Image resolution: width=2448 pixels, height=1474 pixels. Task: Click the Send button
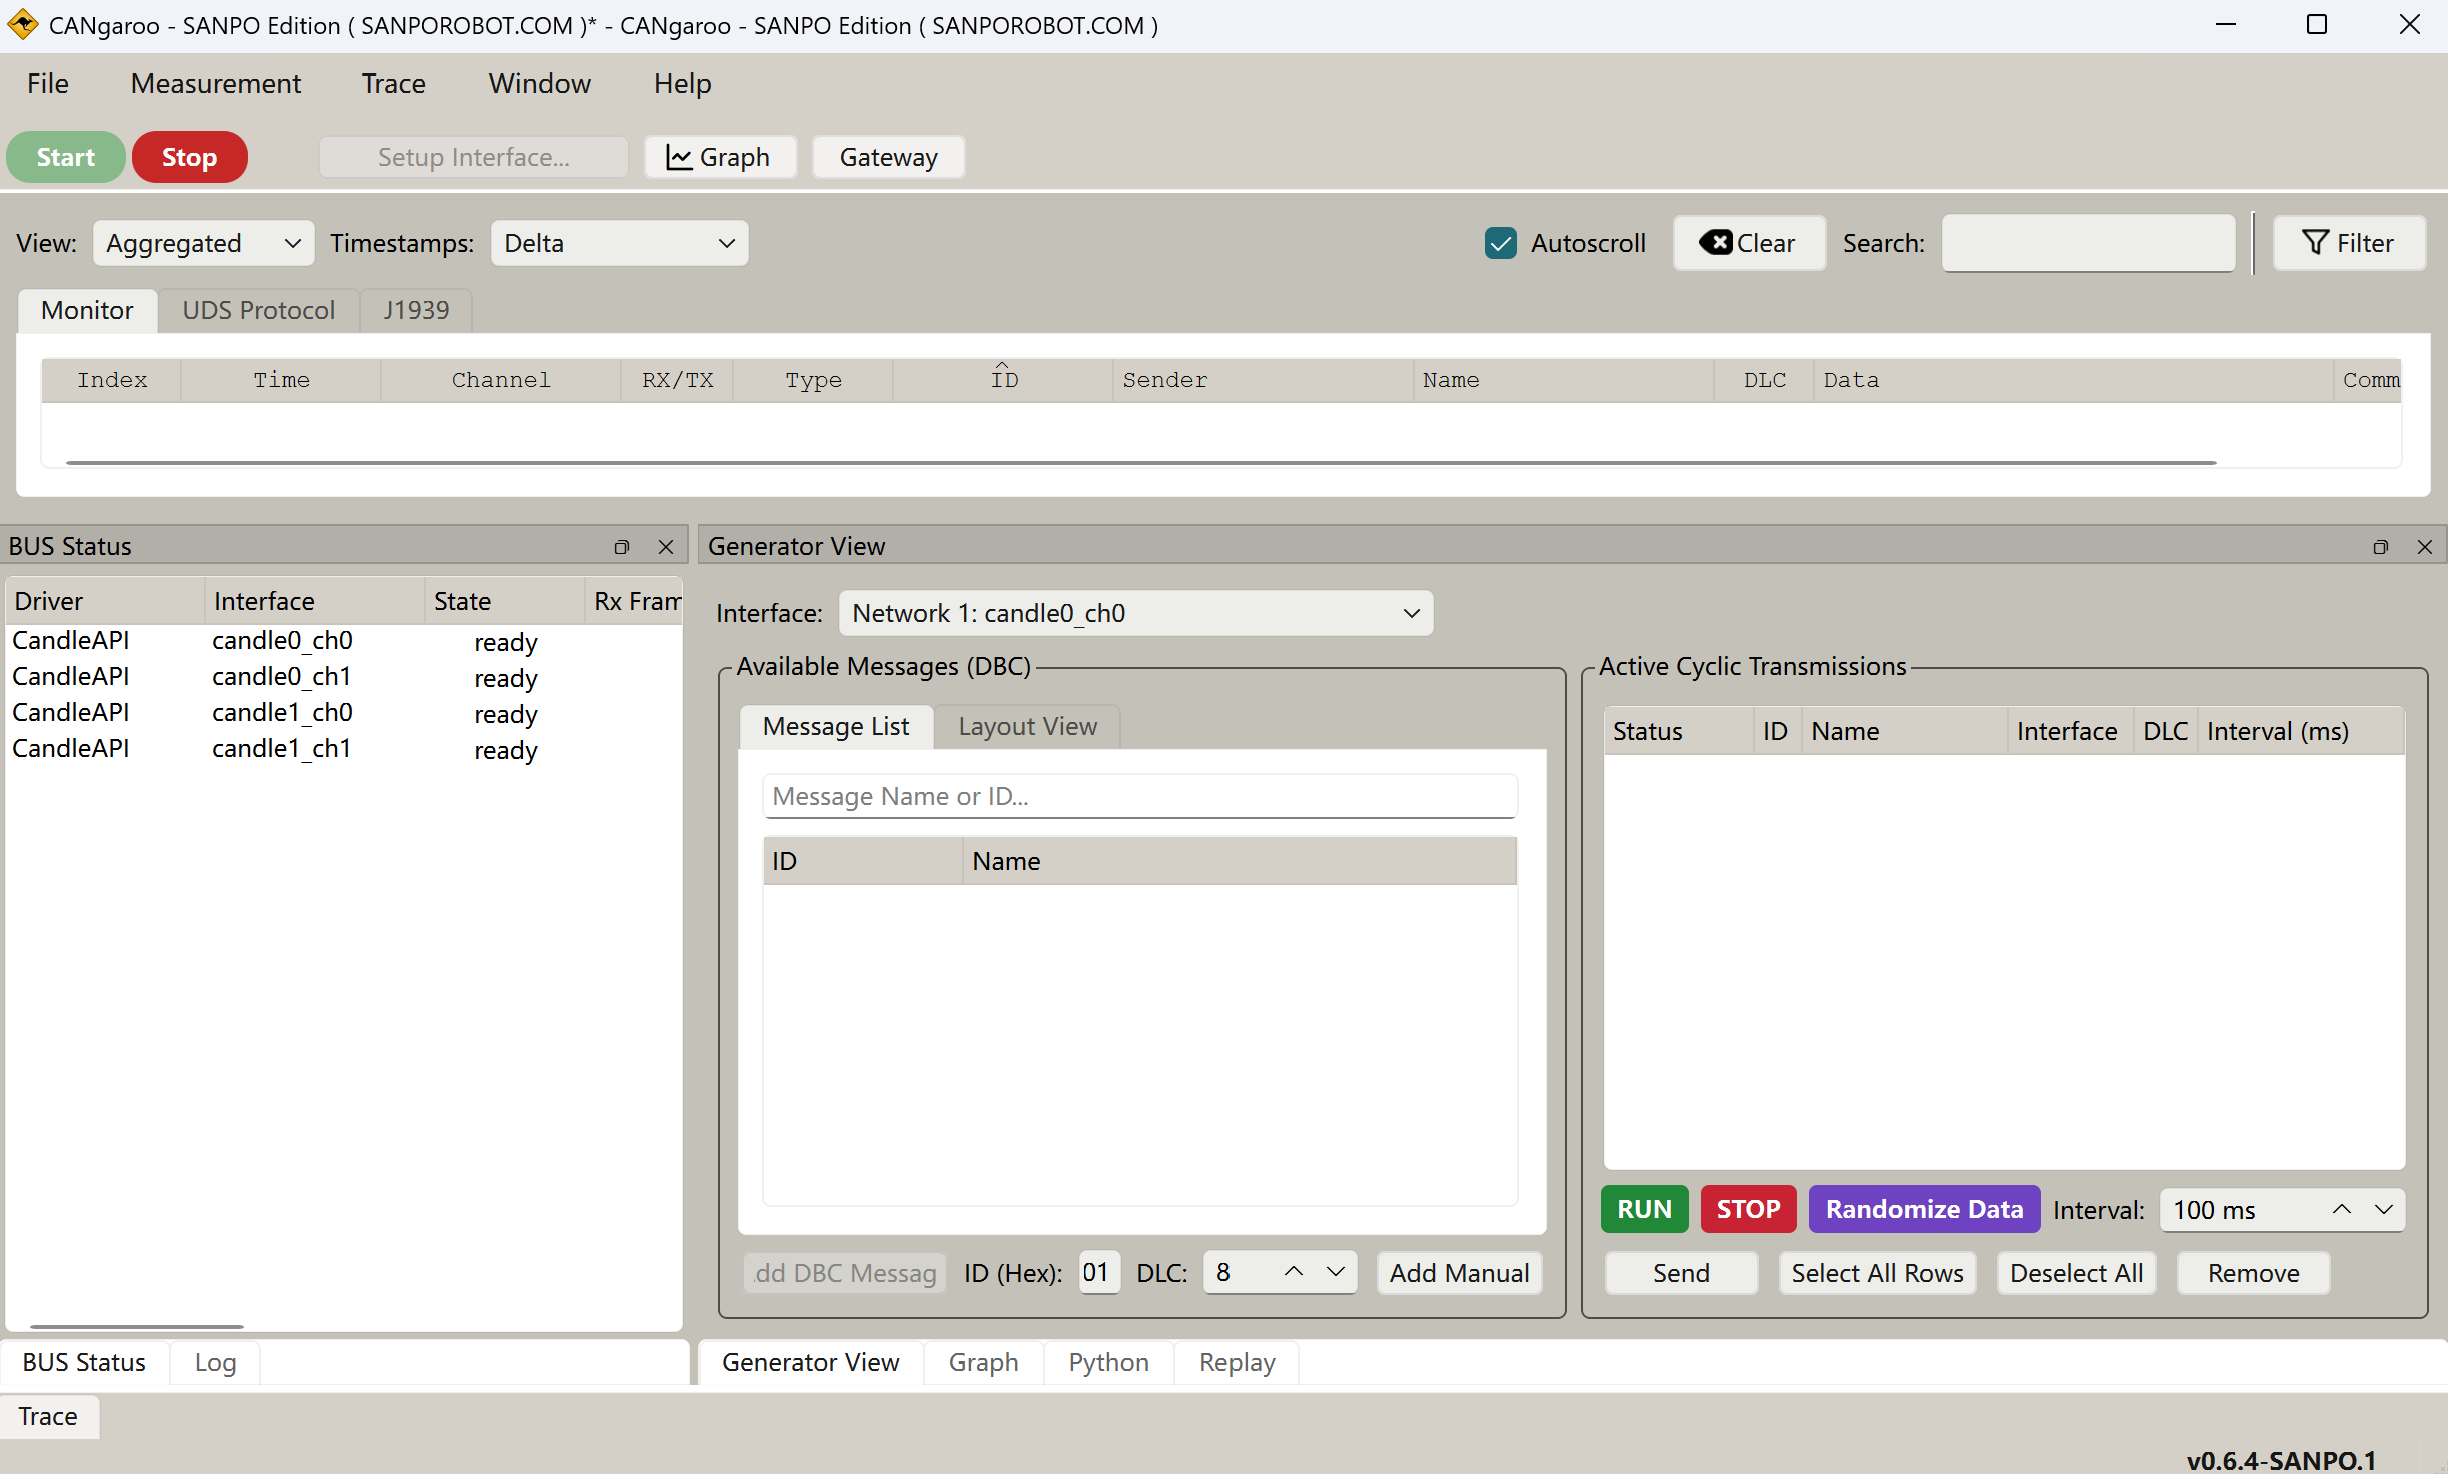click(1682, 1273)
